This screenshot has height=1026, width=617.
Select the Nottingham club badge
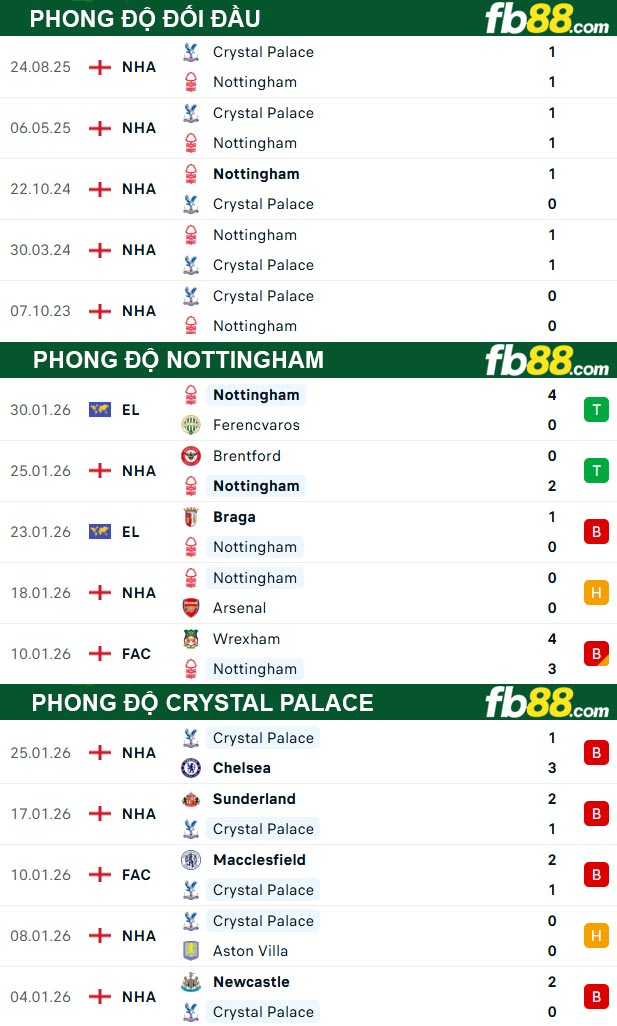191,82
